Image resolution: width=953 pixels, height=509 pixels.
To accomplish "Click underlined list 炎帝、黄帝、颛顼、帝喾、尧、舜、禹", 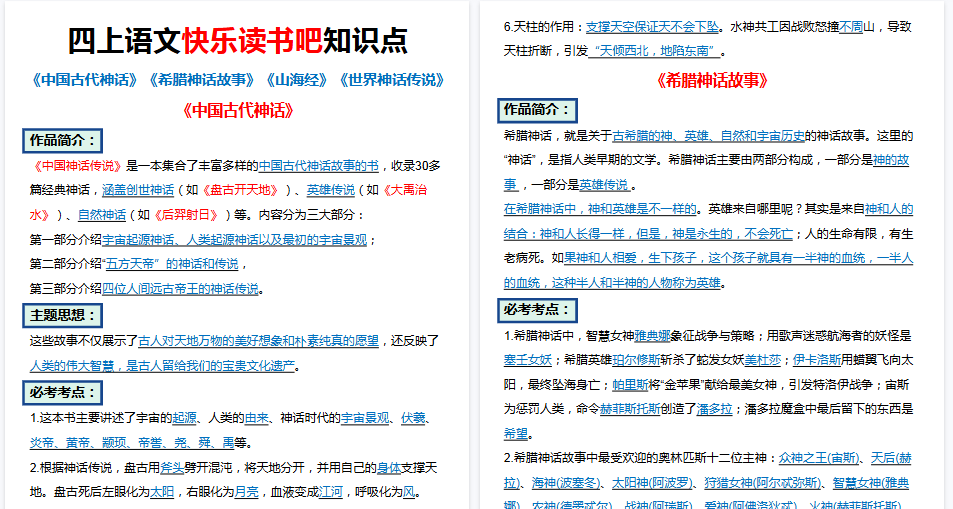I will pyautogui.click(x=132, y=443).
